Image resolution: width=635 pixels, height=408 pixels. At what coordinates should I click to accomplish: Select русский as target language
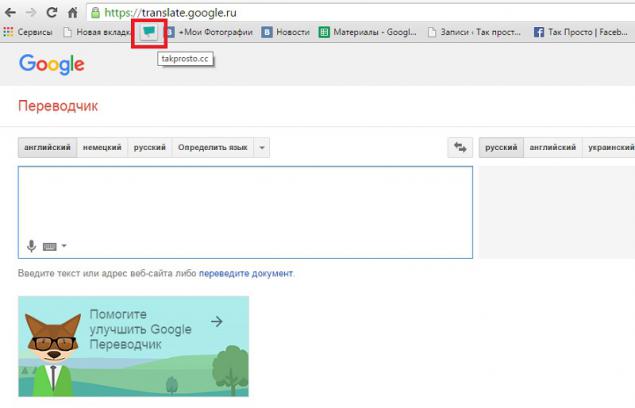(x=501, y=147)
